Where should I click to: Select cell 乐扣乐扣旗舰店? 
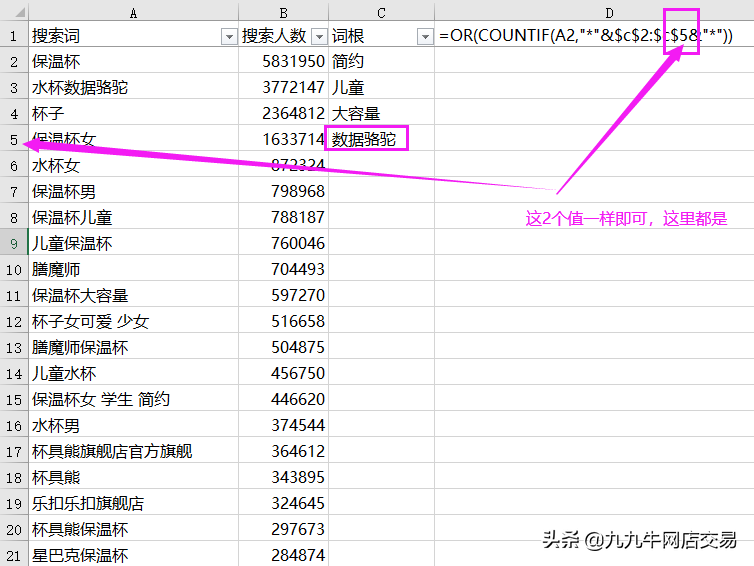133,503
